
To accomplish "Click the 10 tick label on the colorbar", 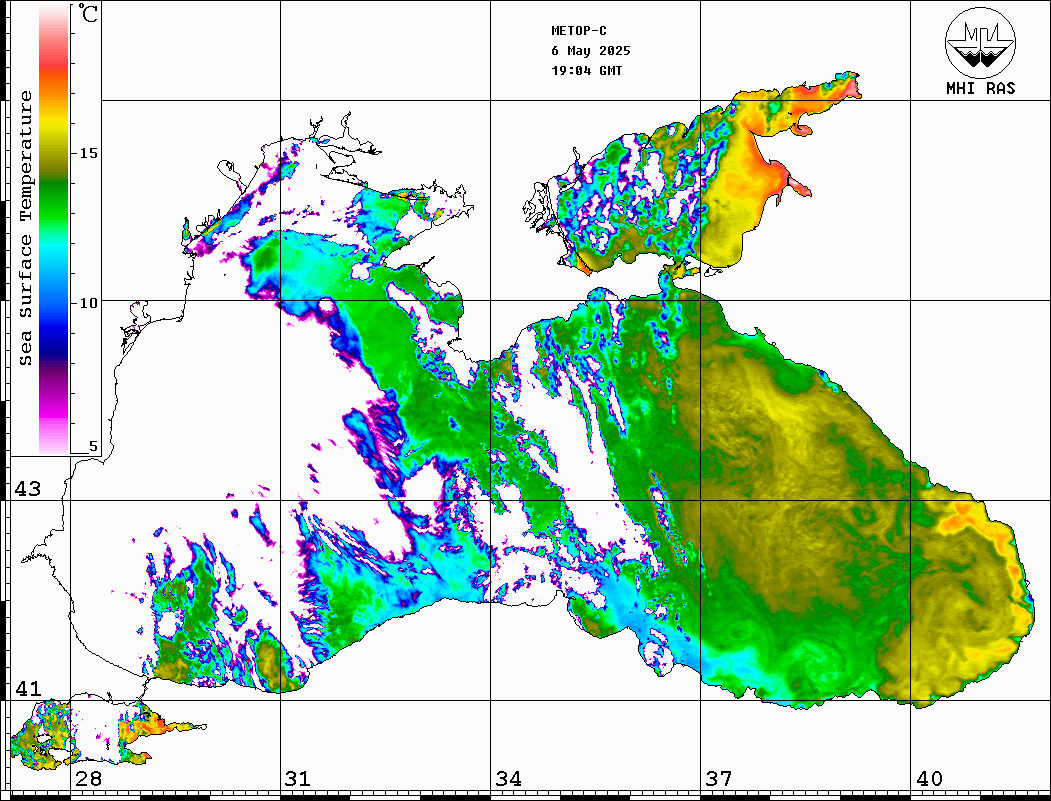I will (88, 303).
